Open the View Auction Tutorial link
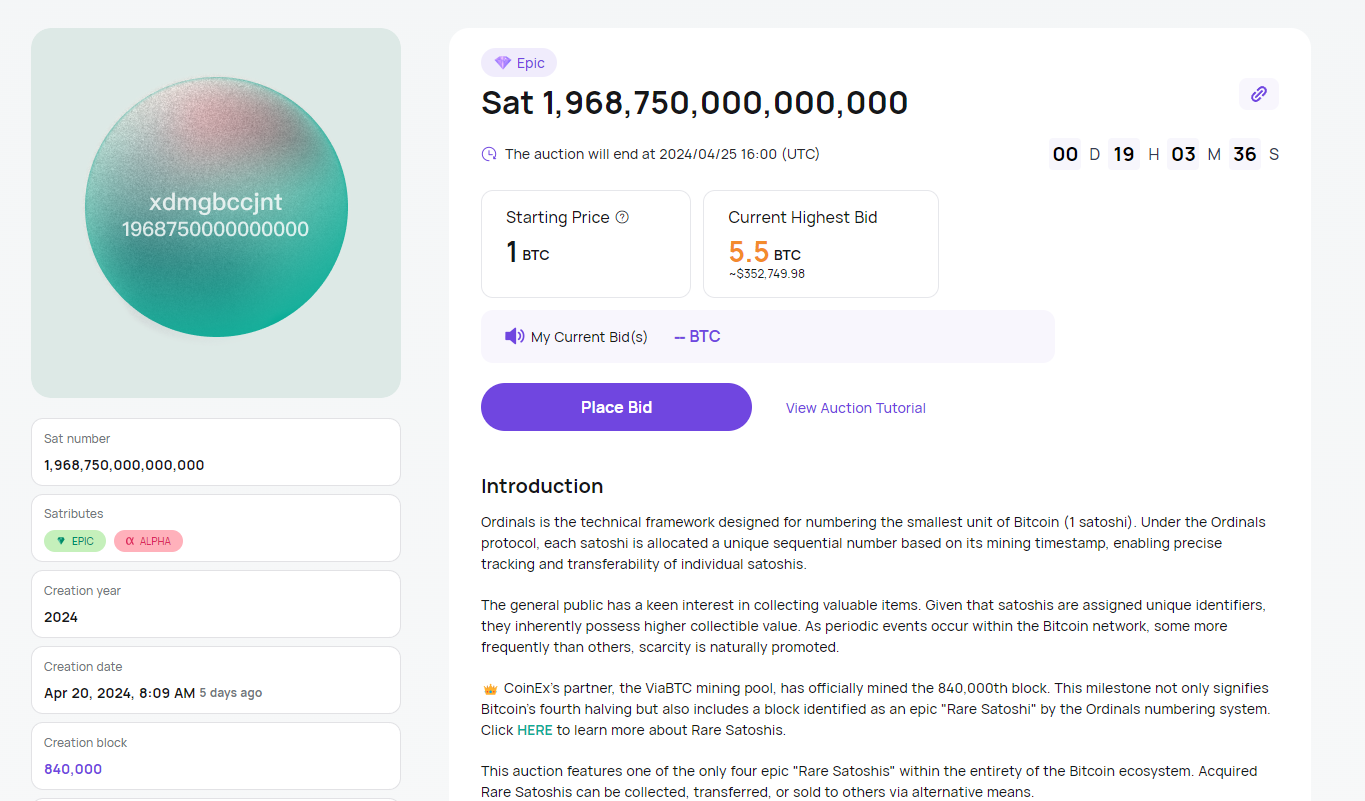The width and height of the screenshot is (1365, 801). [x=855, y=408]
